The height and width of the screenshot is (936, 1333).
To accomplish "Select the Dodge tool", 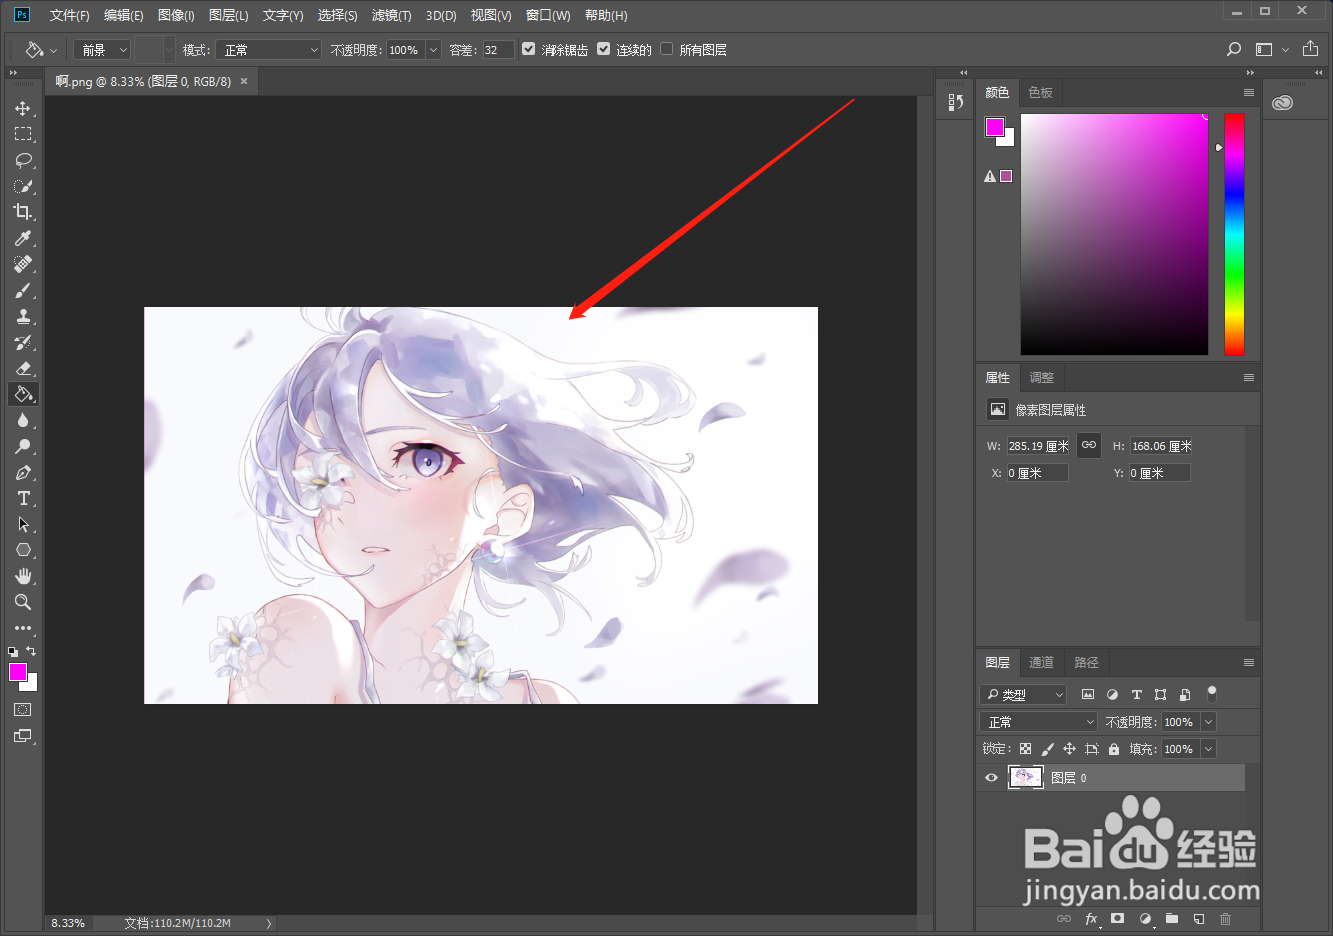I will click(x=23, y=446).
